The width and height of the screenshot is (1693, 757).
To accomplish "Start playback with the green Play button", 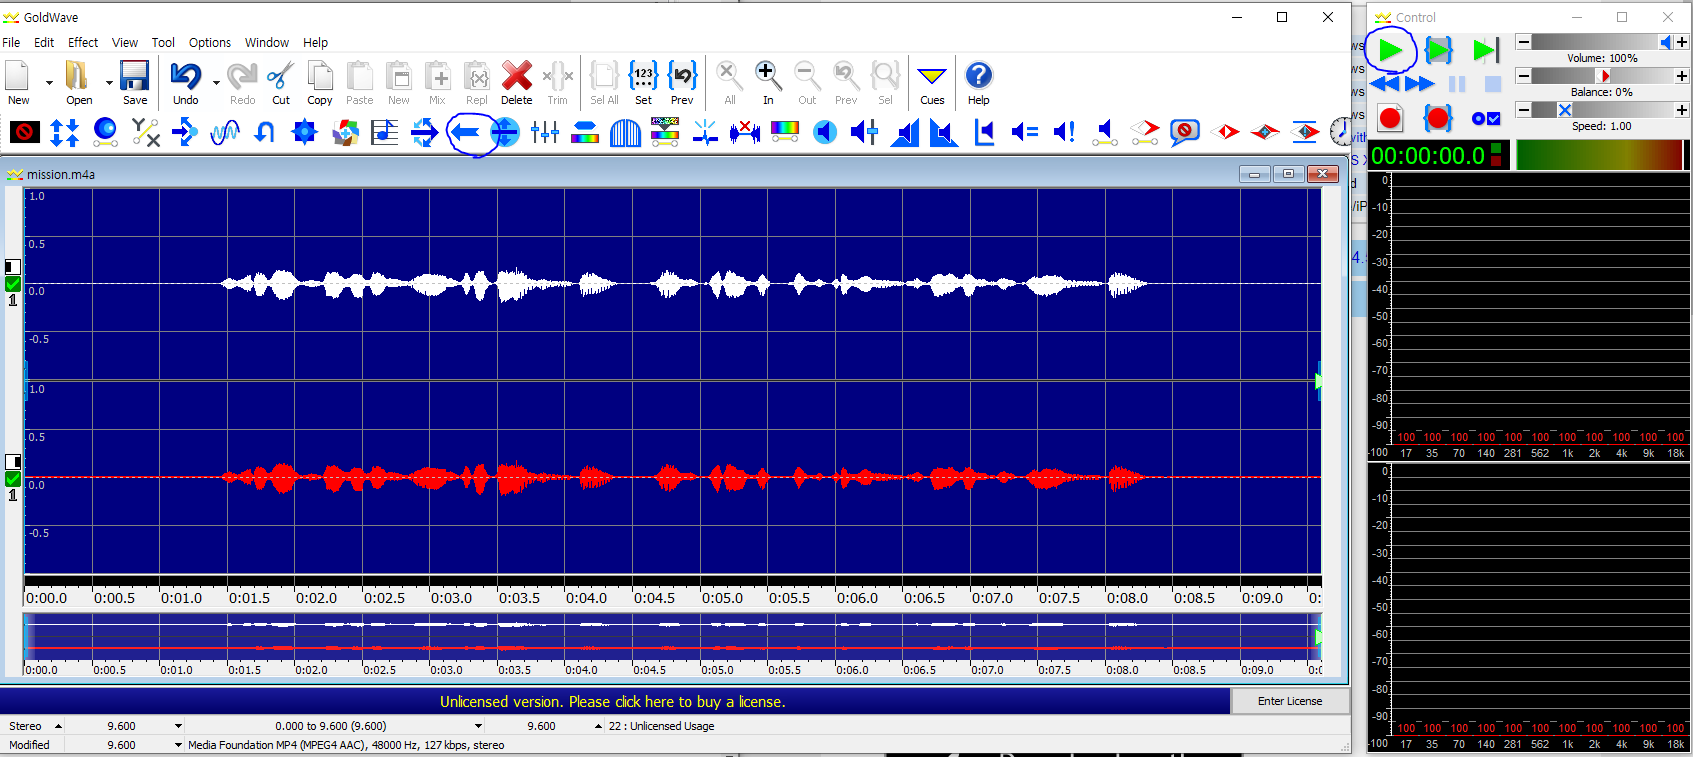I will click(x=1390, y=50).
